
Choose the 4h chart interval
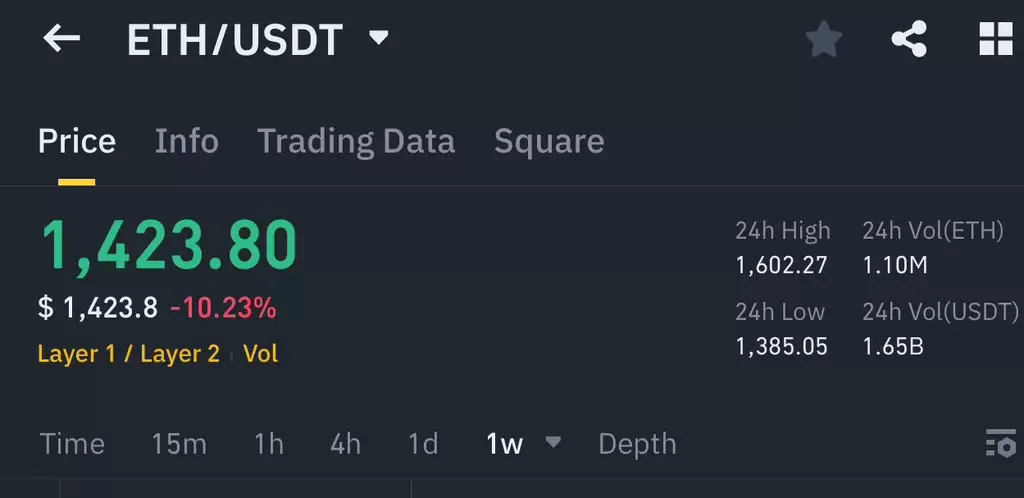[x=345, y=444]
